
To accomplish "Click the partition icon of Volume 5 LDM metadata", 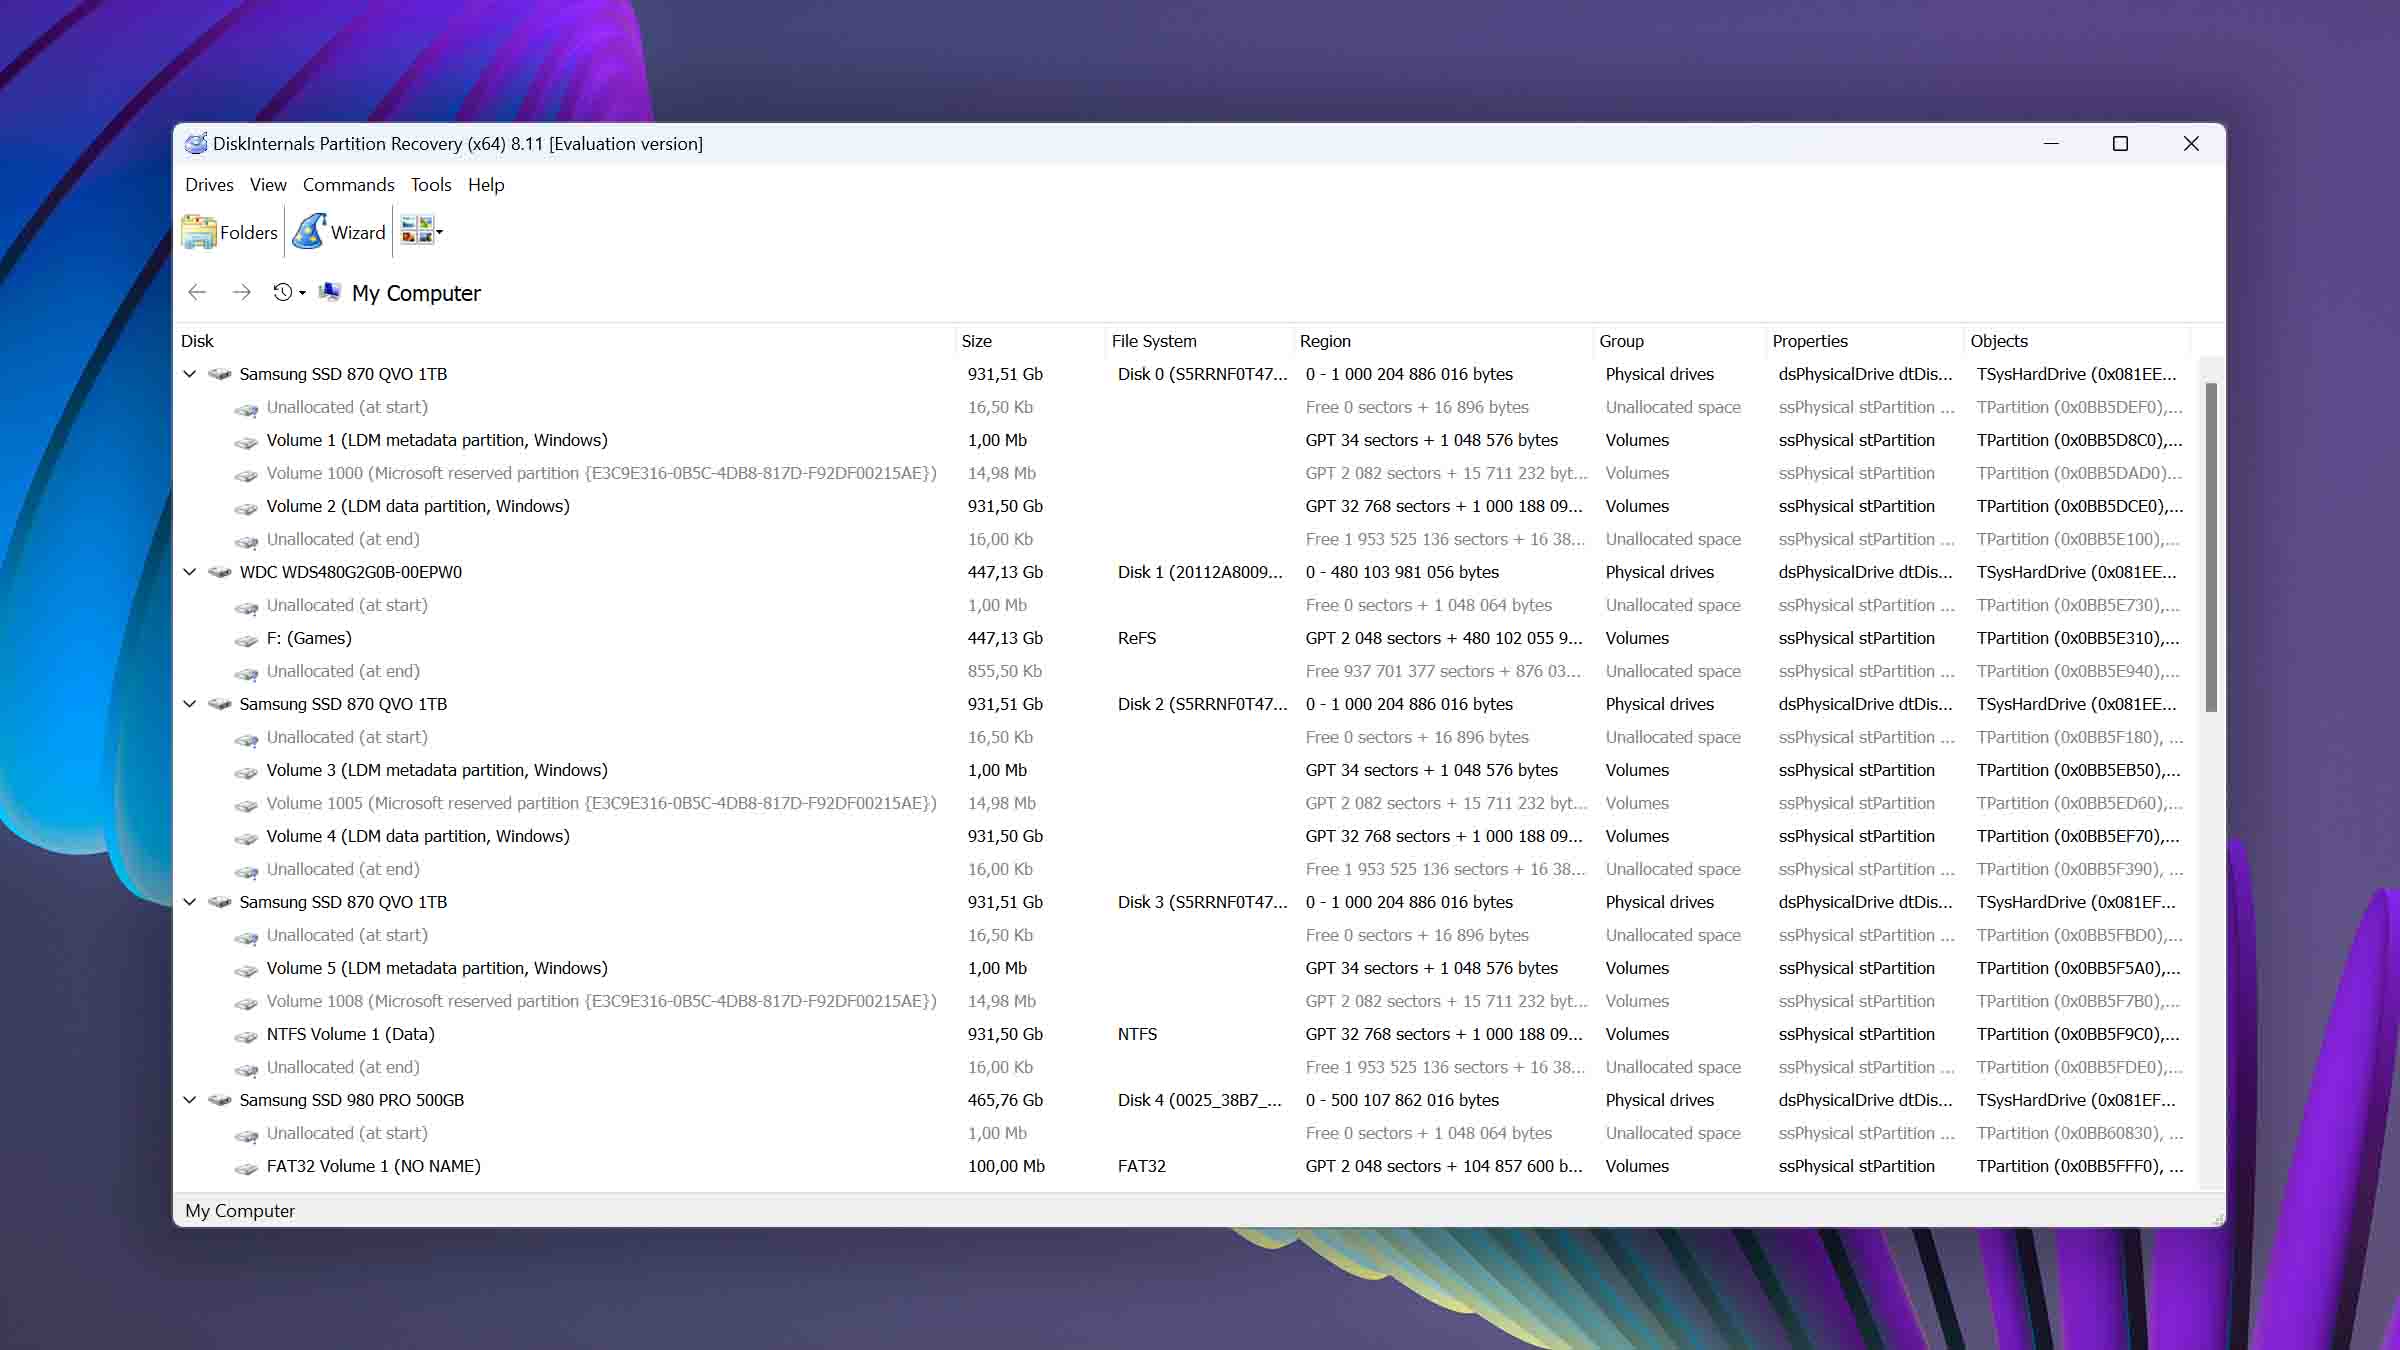I will point(246,969).
